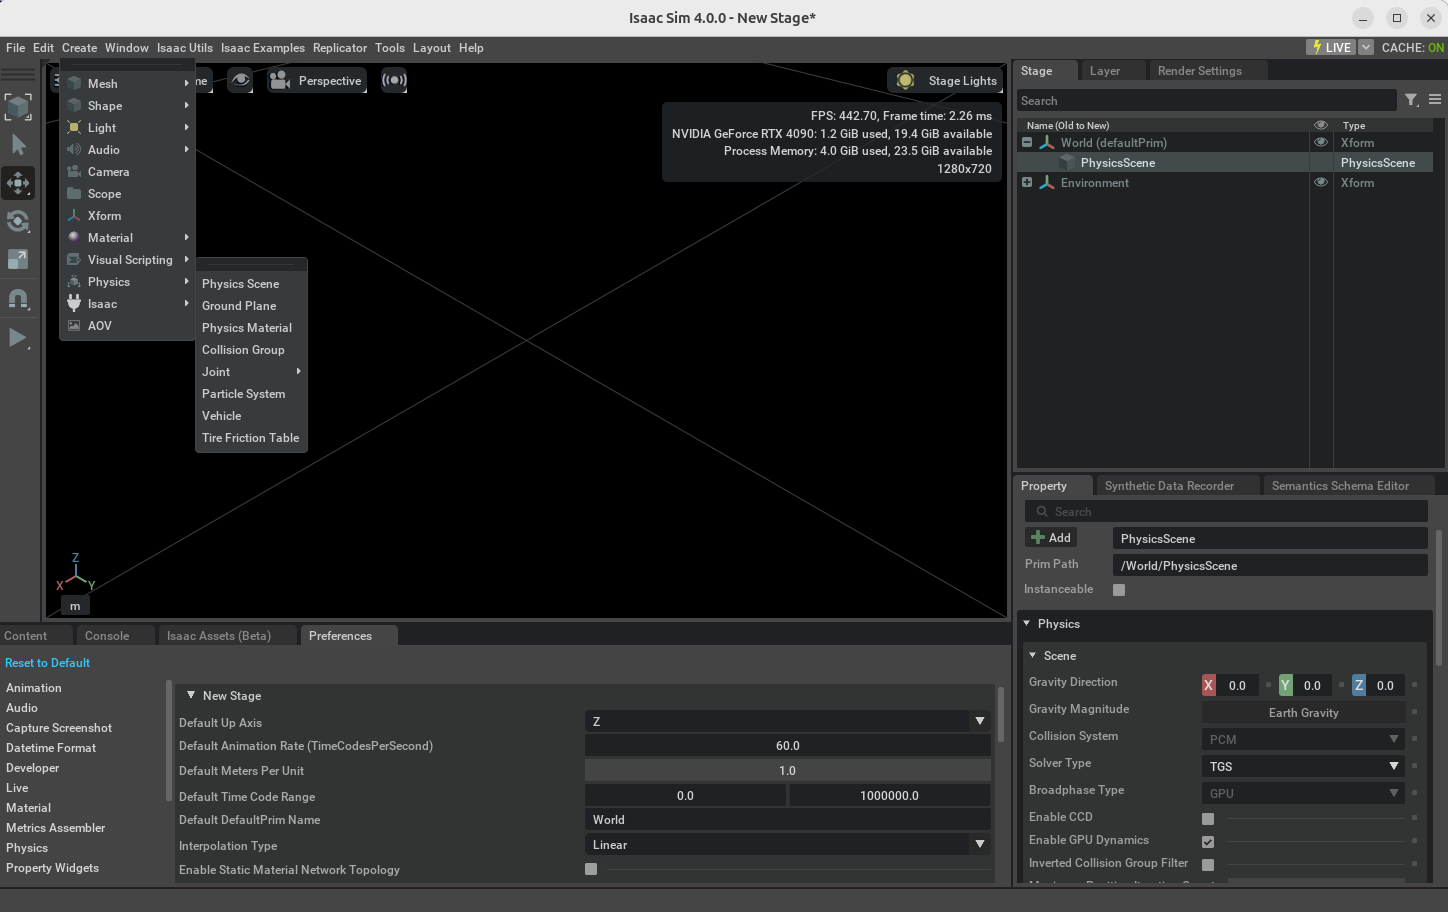Enable the CCD checkbox
Image resolution: width=1448 pixels, height=912 pixels.
click(x=1208, y=818)
